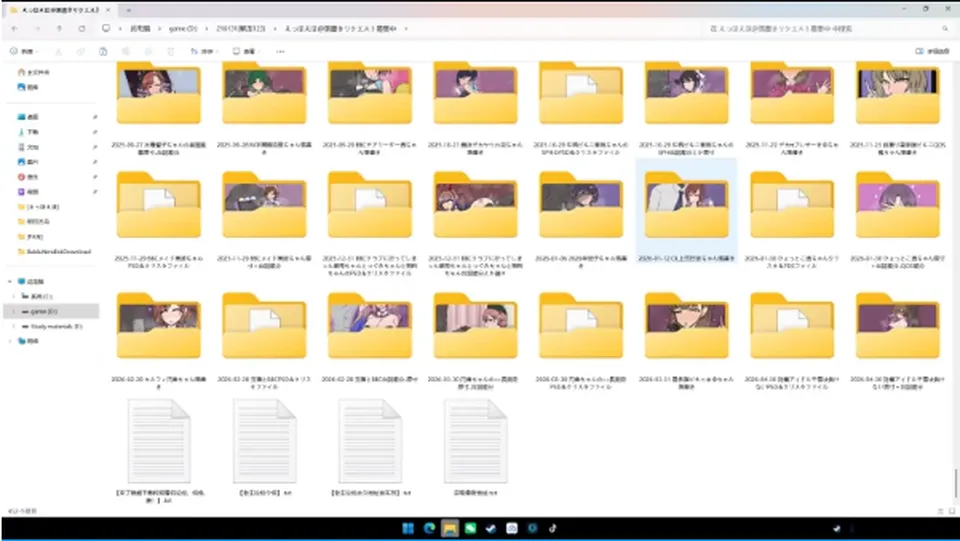Select the highlighted folder dated 2026-01-12

coord(686,213)
